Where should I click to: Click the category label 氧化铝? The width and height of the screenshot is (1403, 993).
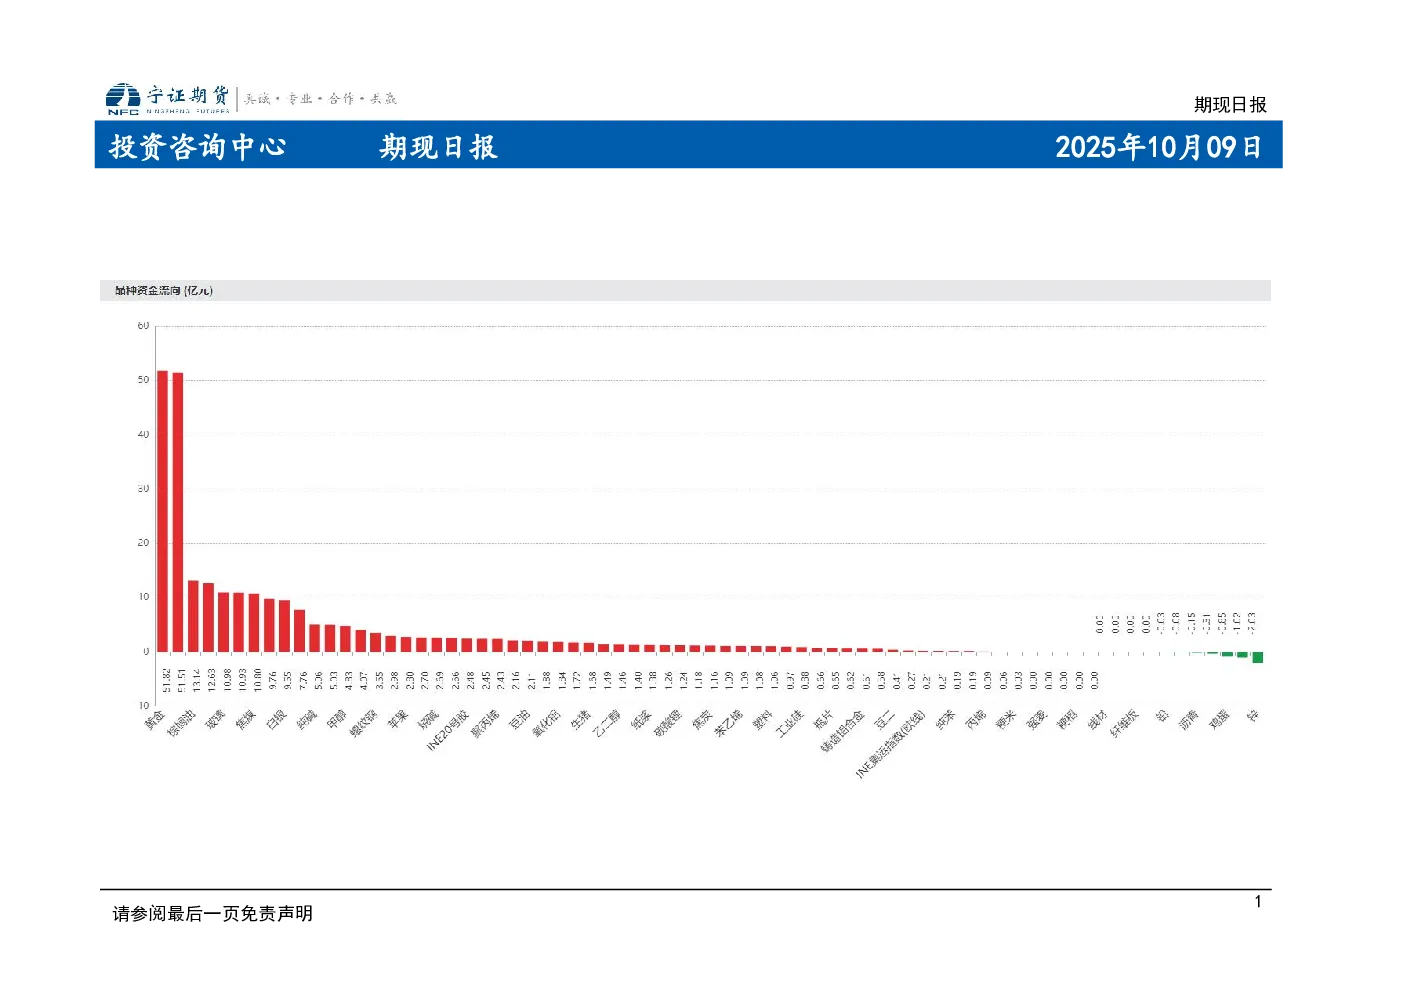tap(546, 723)
